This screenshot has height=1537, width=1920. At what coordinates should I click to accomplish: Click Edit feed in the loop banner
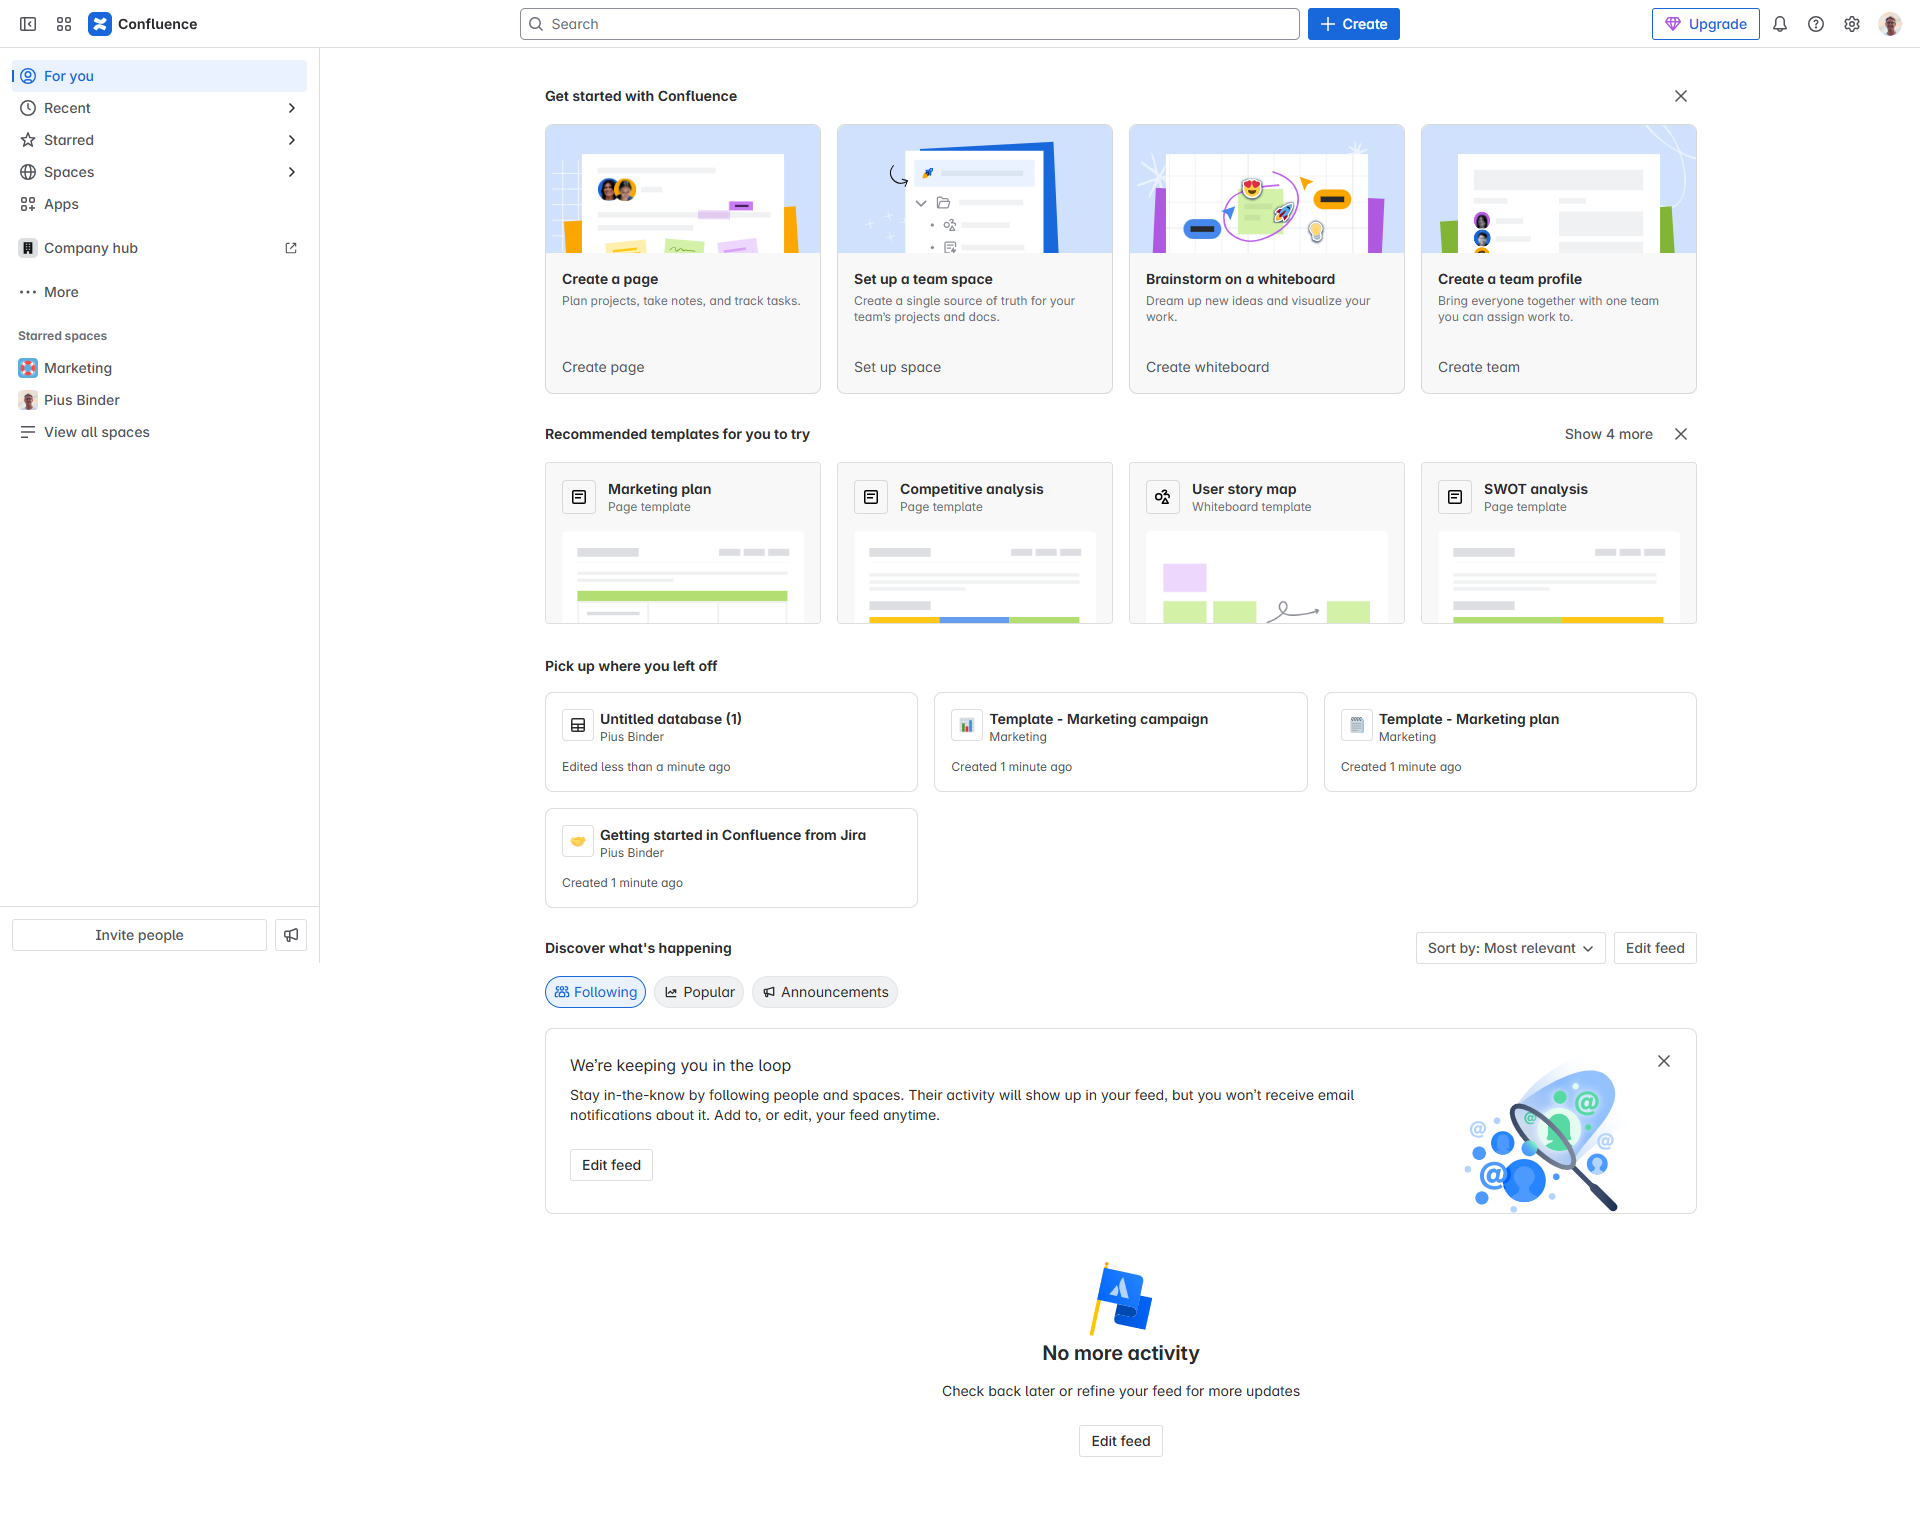611,1165
